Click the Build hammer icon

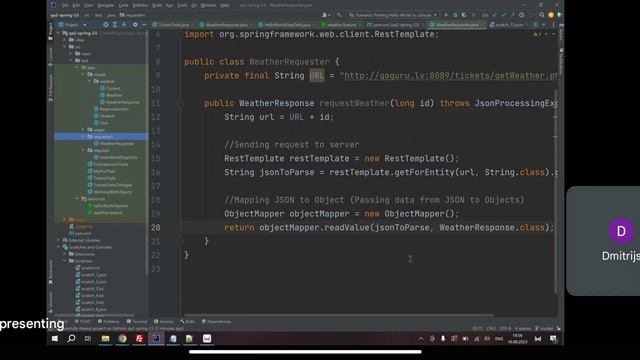click(339, 15)
